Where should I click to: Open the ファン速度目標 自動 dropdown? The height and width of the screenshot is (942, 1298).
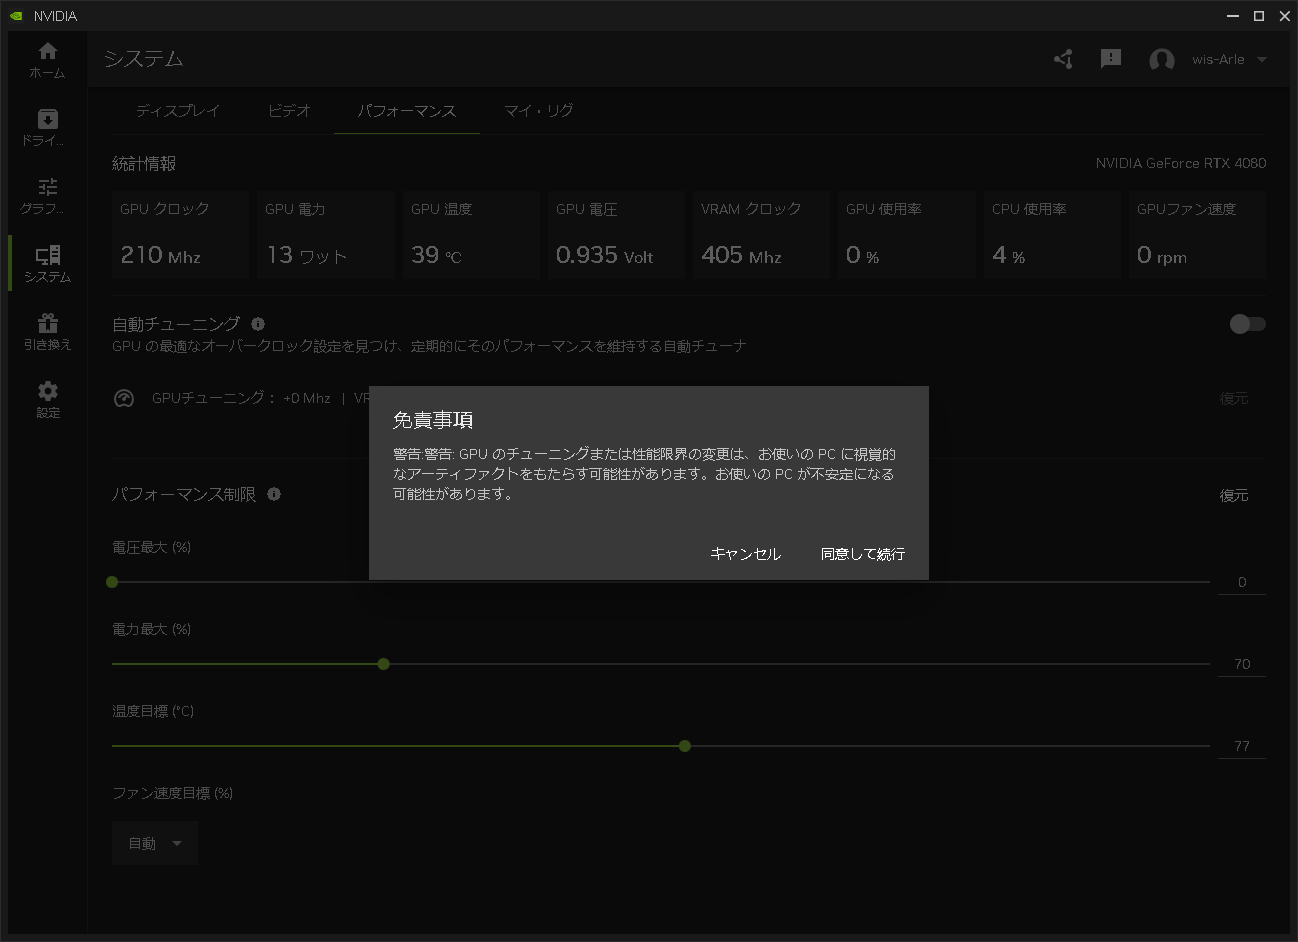[154, 842]
